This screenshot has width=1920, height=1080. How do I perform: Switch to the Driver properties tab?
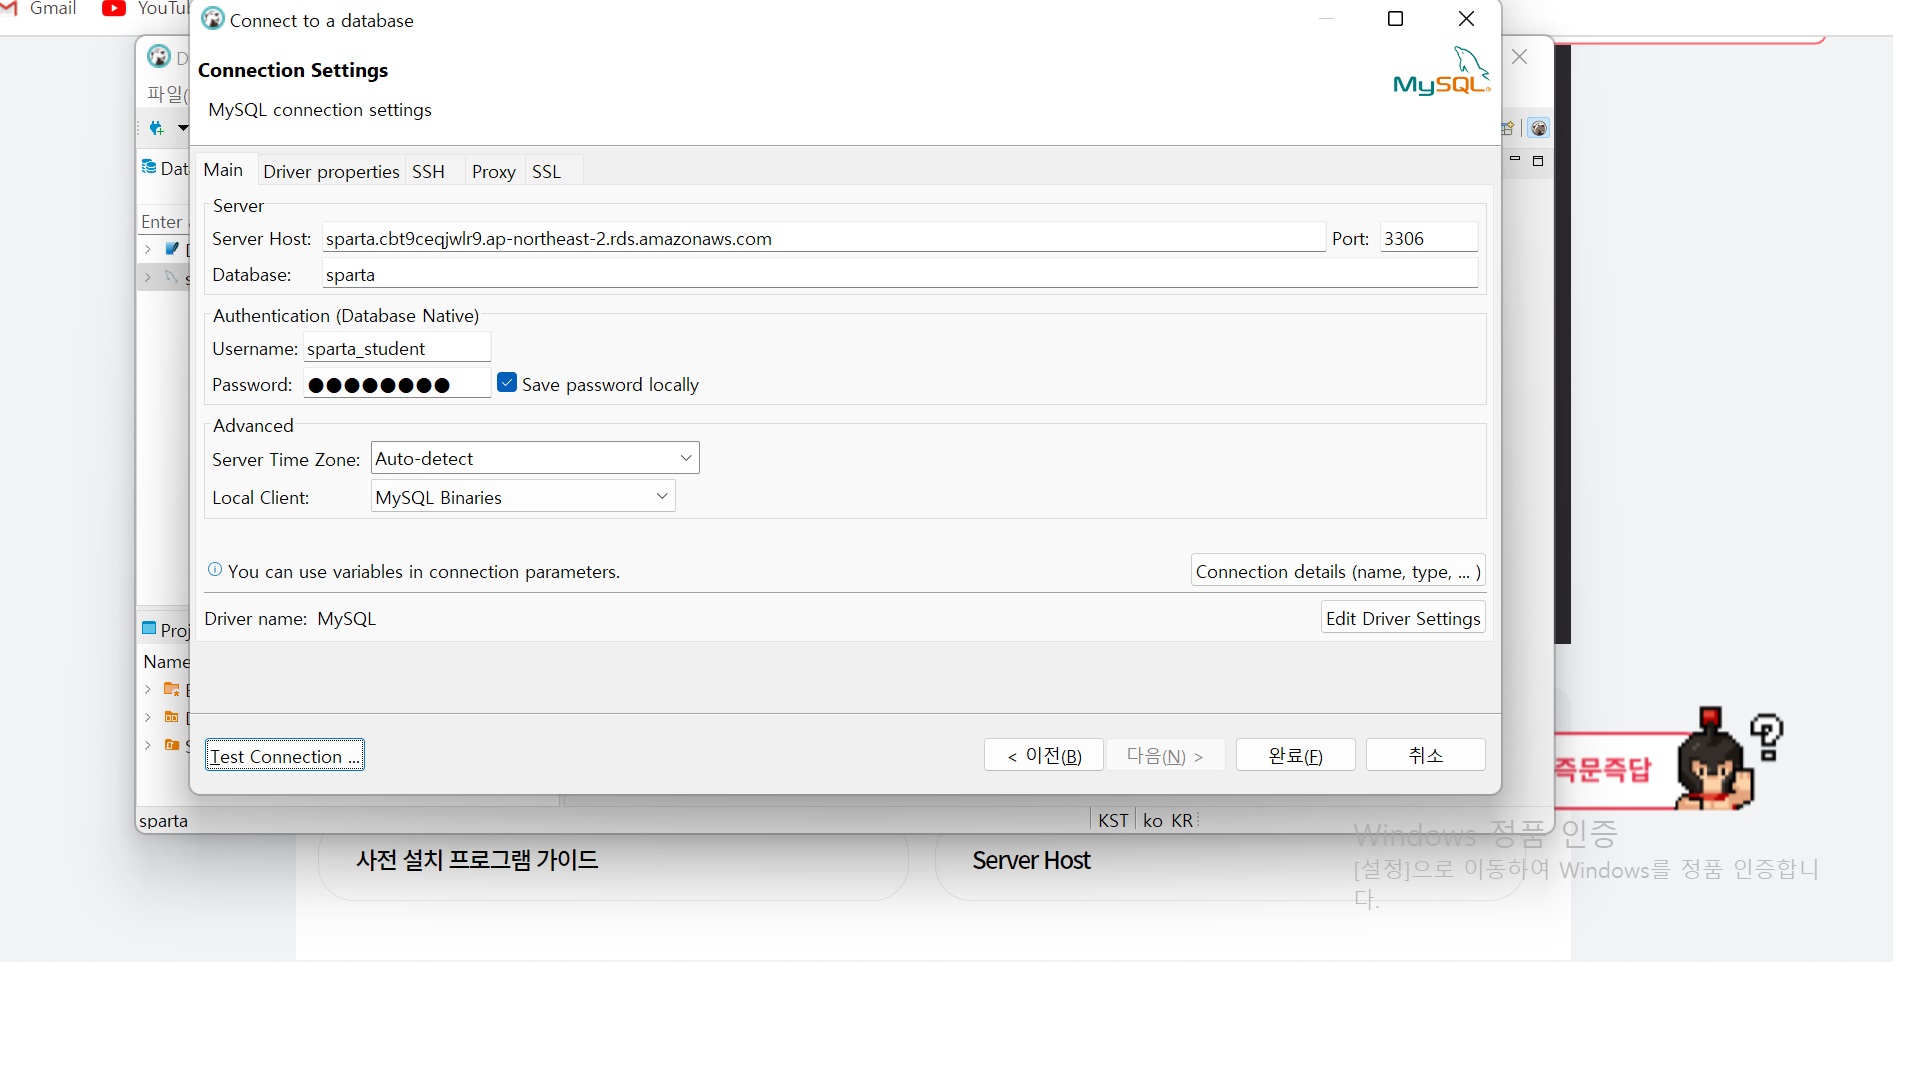[x=331, y=172]
